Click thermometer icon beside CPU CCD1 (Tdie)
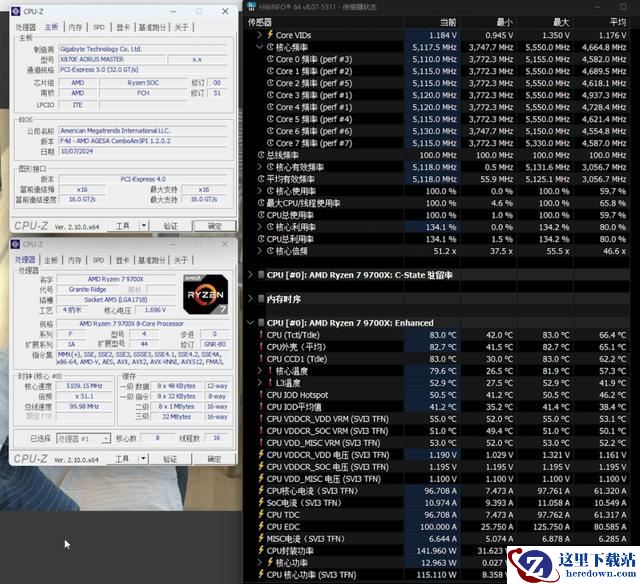 [261, 359]
